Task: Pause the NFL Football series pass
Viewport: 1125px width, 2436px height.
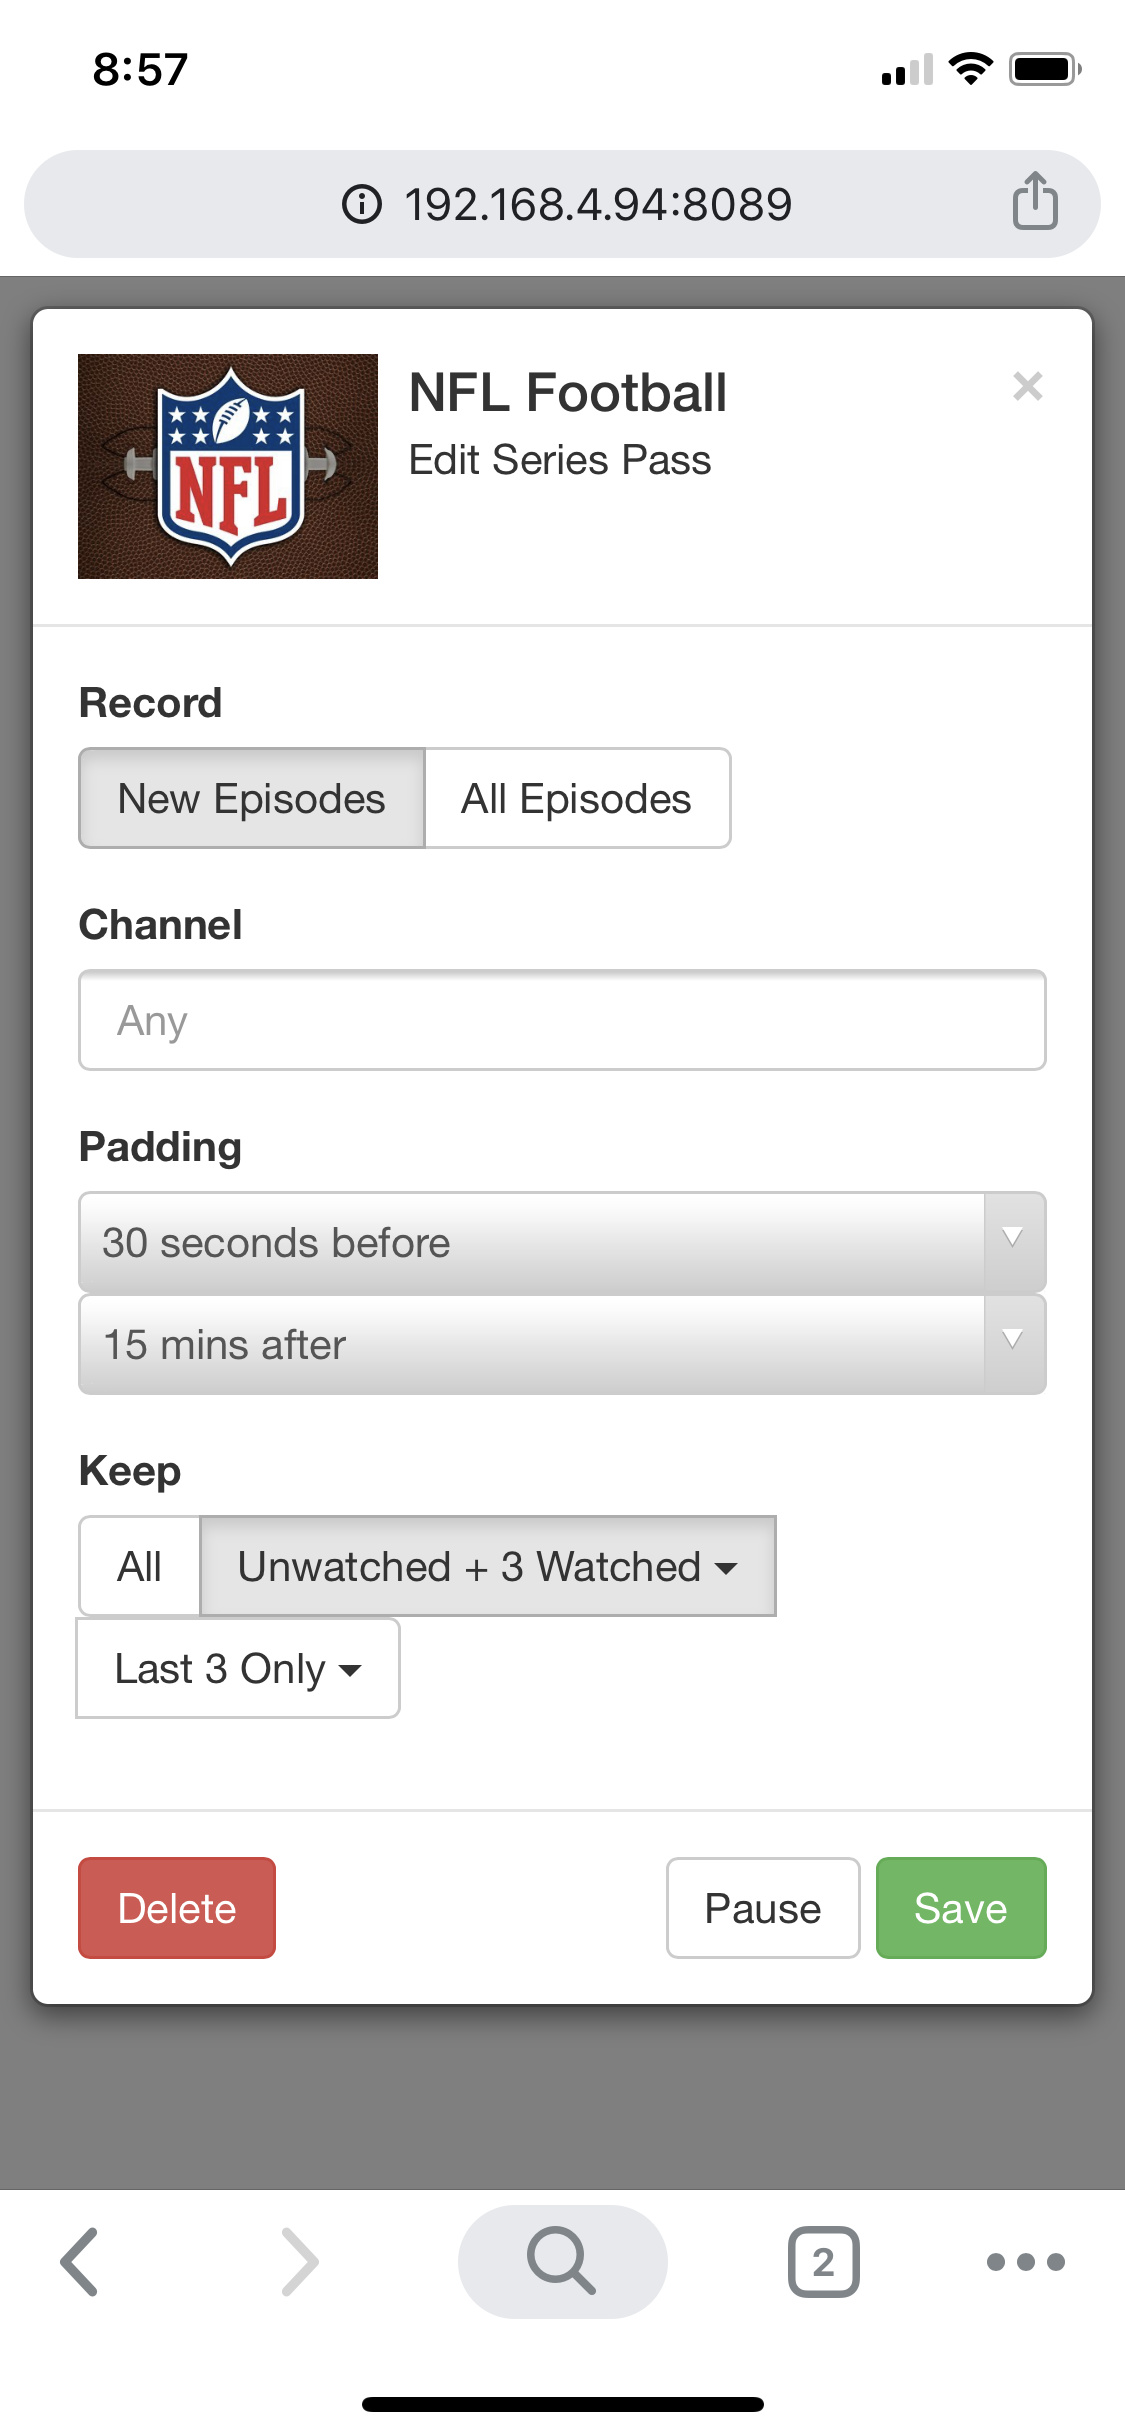Action: pos(763,1908)
